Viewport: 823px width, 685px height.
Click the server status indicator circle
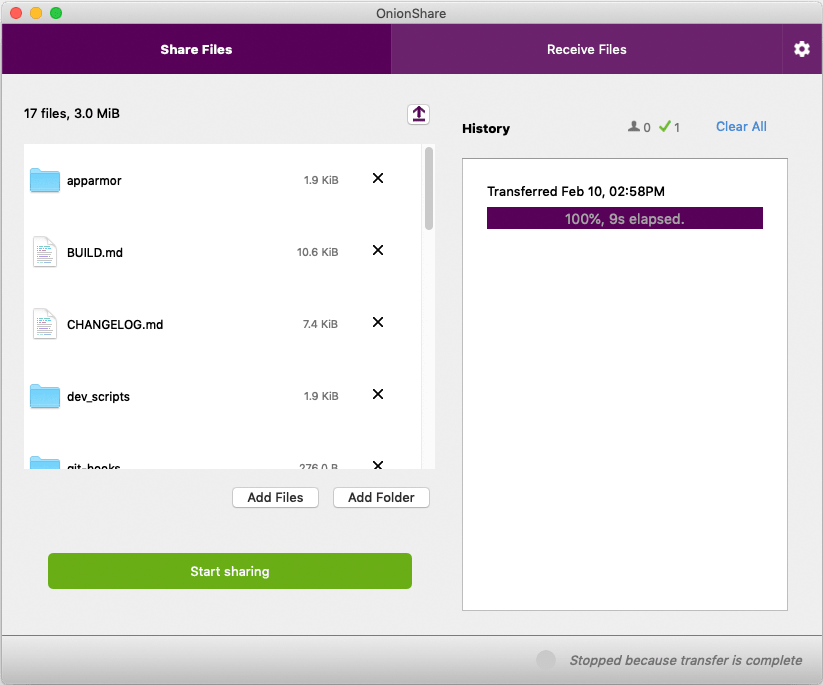coord(546,660)
